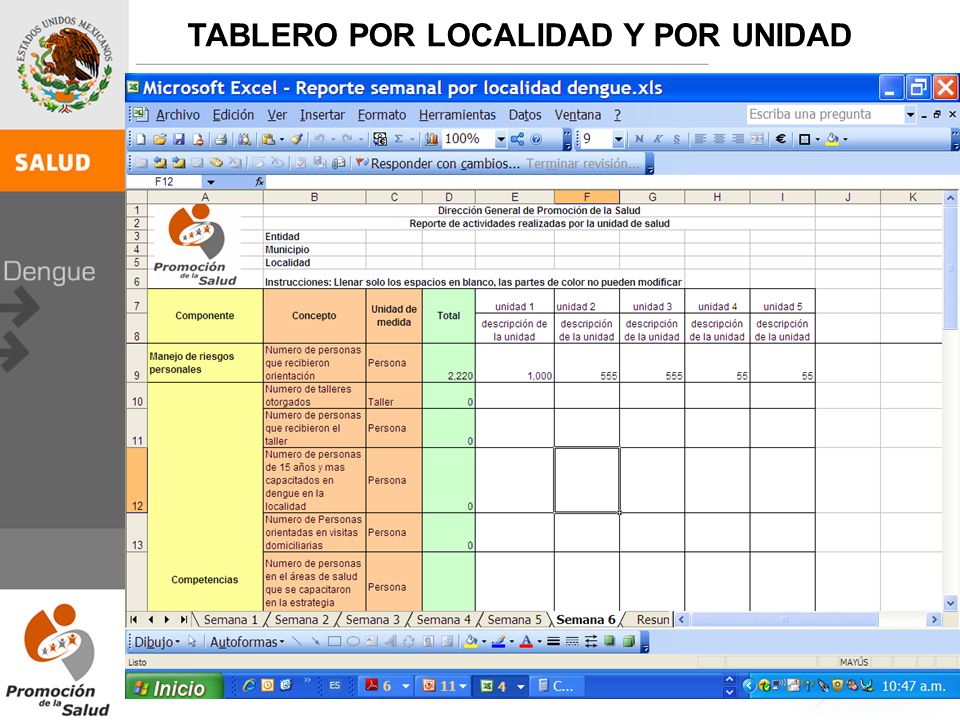This screenshot has height=720, width=960.
Task: Open the Archivo menu
Action: pyautogui.click(x=178, y=115)
